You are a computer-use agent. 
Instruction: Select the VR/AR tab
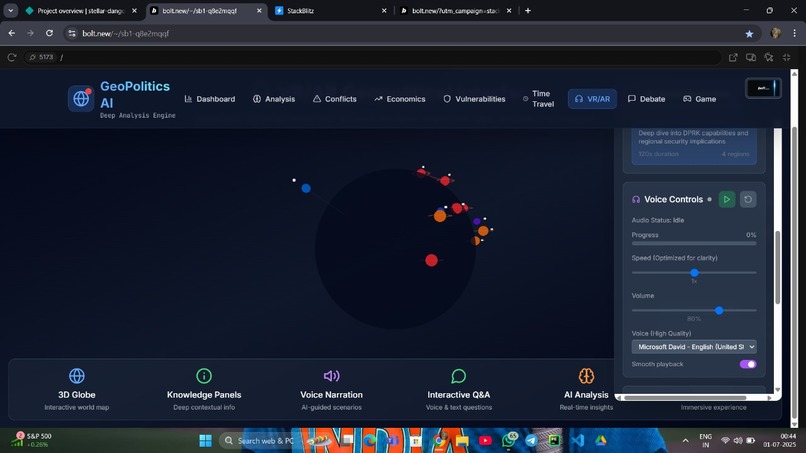592,99
